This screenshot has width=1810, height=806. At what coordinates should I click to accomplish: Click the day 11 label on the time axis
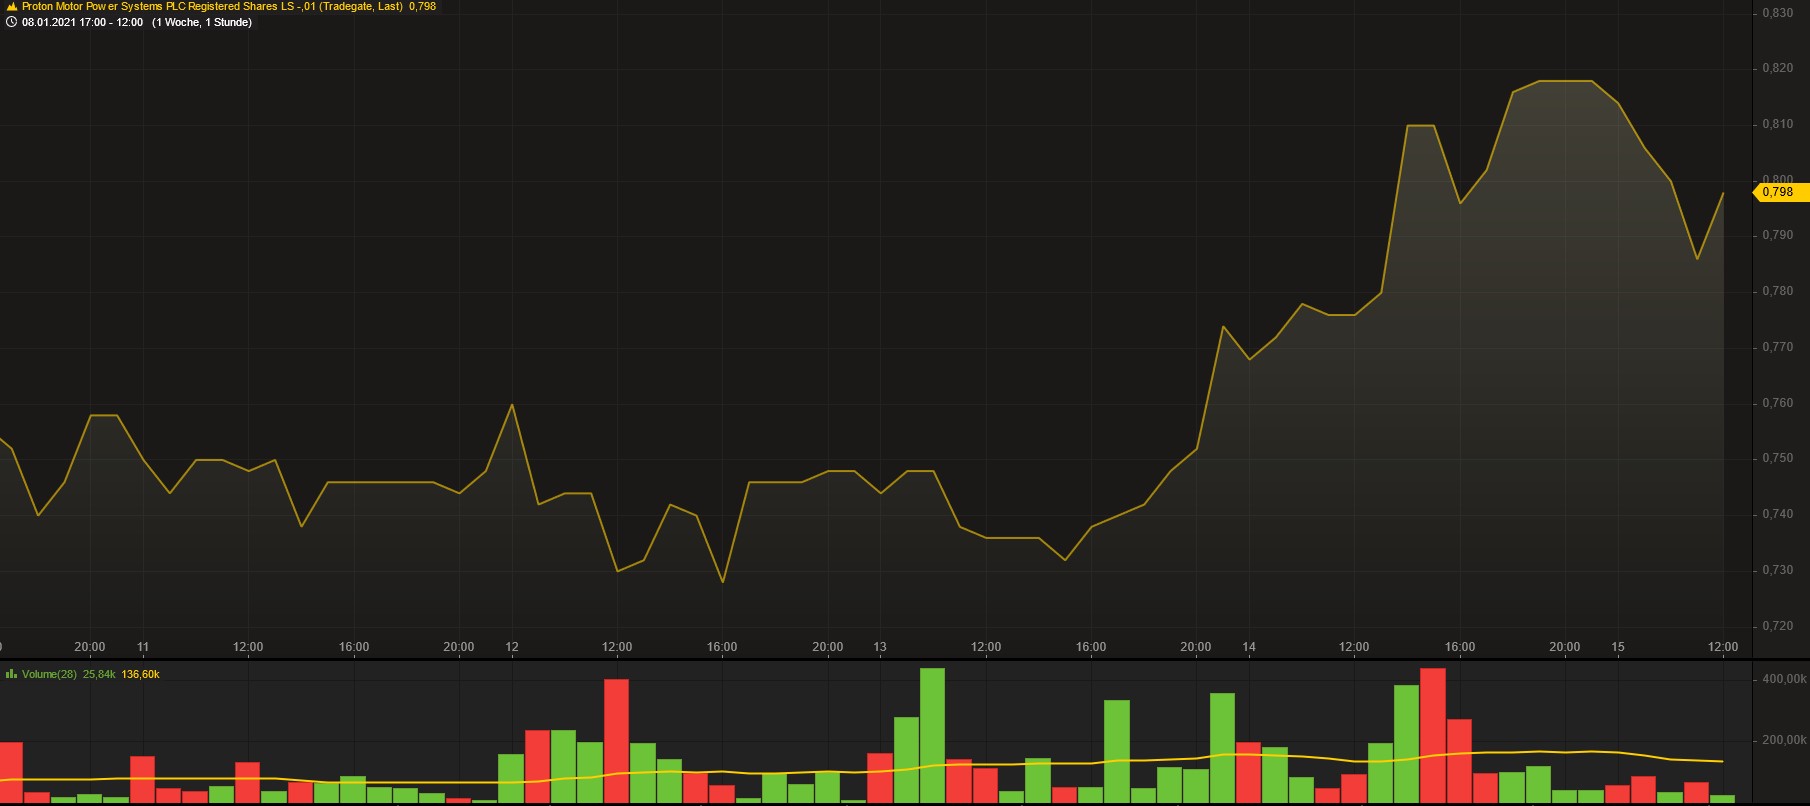pos(143,647)
